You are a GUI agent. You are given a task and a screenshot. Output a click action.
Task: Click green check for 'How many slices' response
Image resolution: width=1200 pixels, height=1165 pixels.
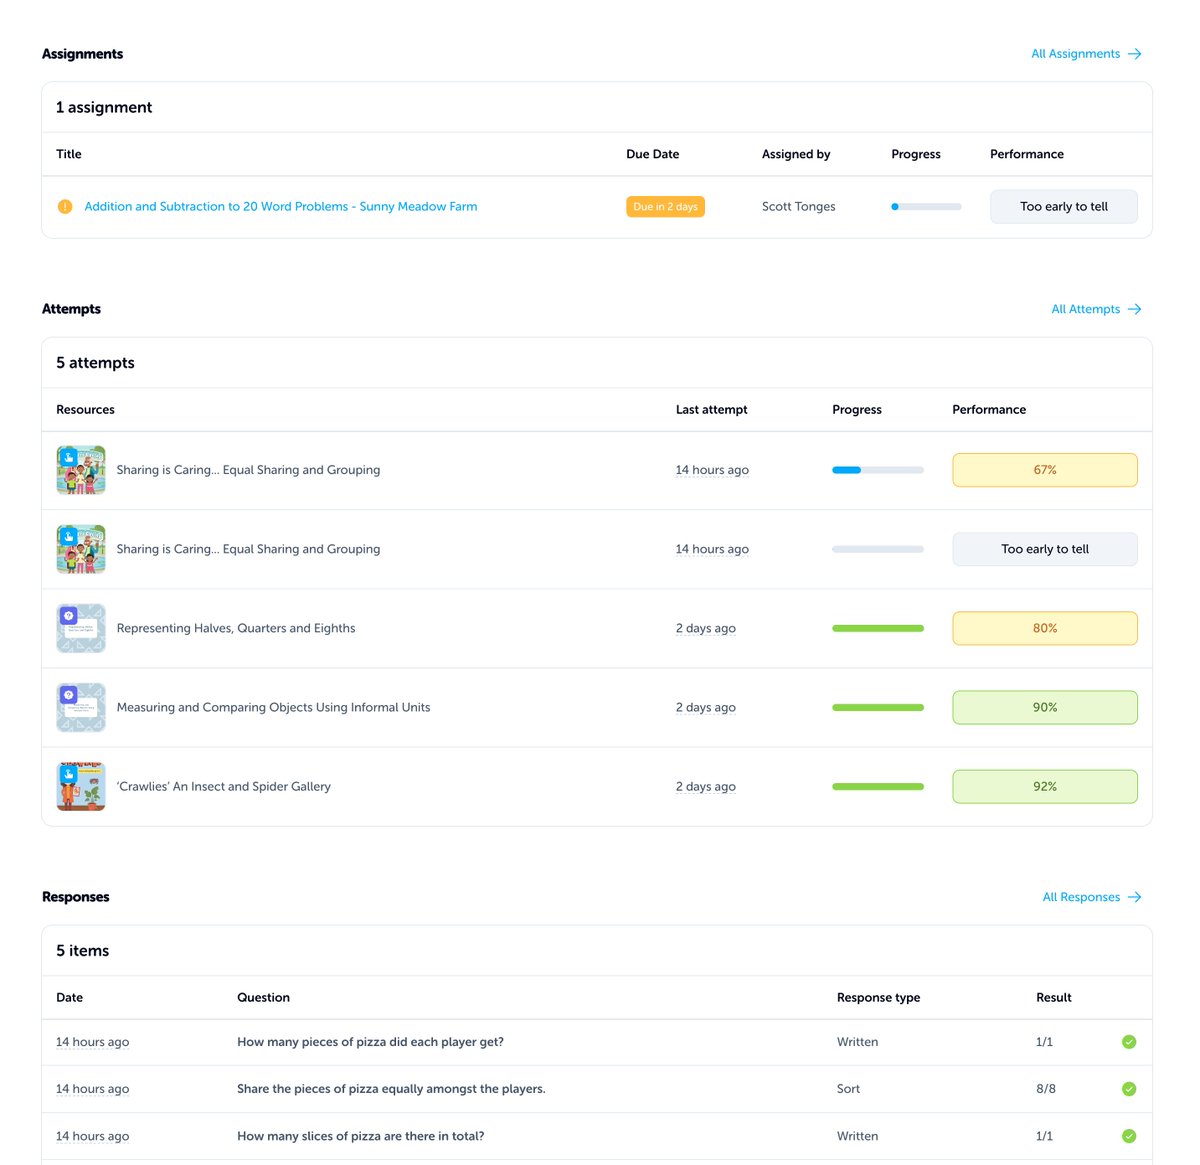1129,1136
